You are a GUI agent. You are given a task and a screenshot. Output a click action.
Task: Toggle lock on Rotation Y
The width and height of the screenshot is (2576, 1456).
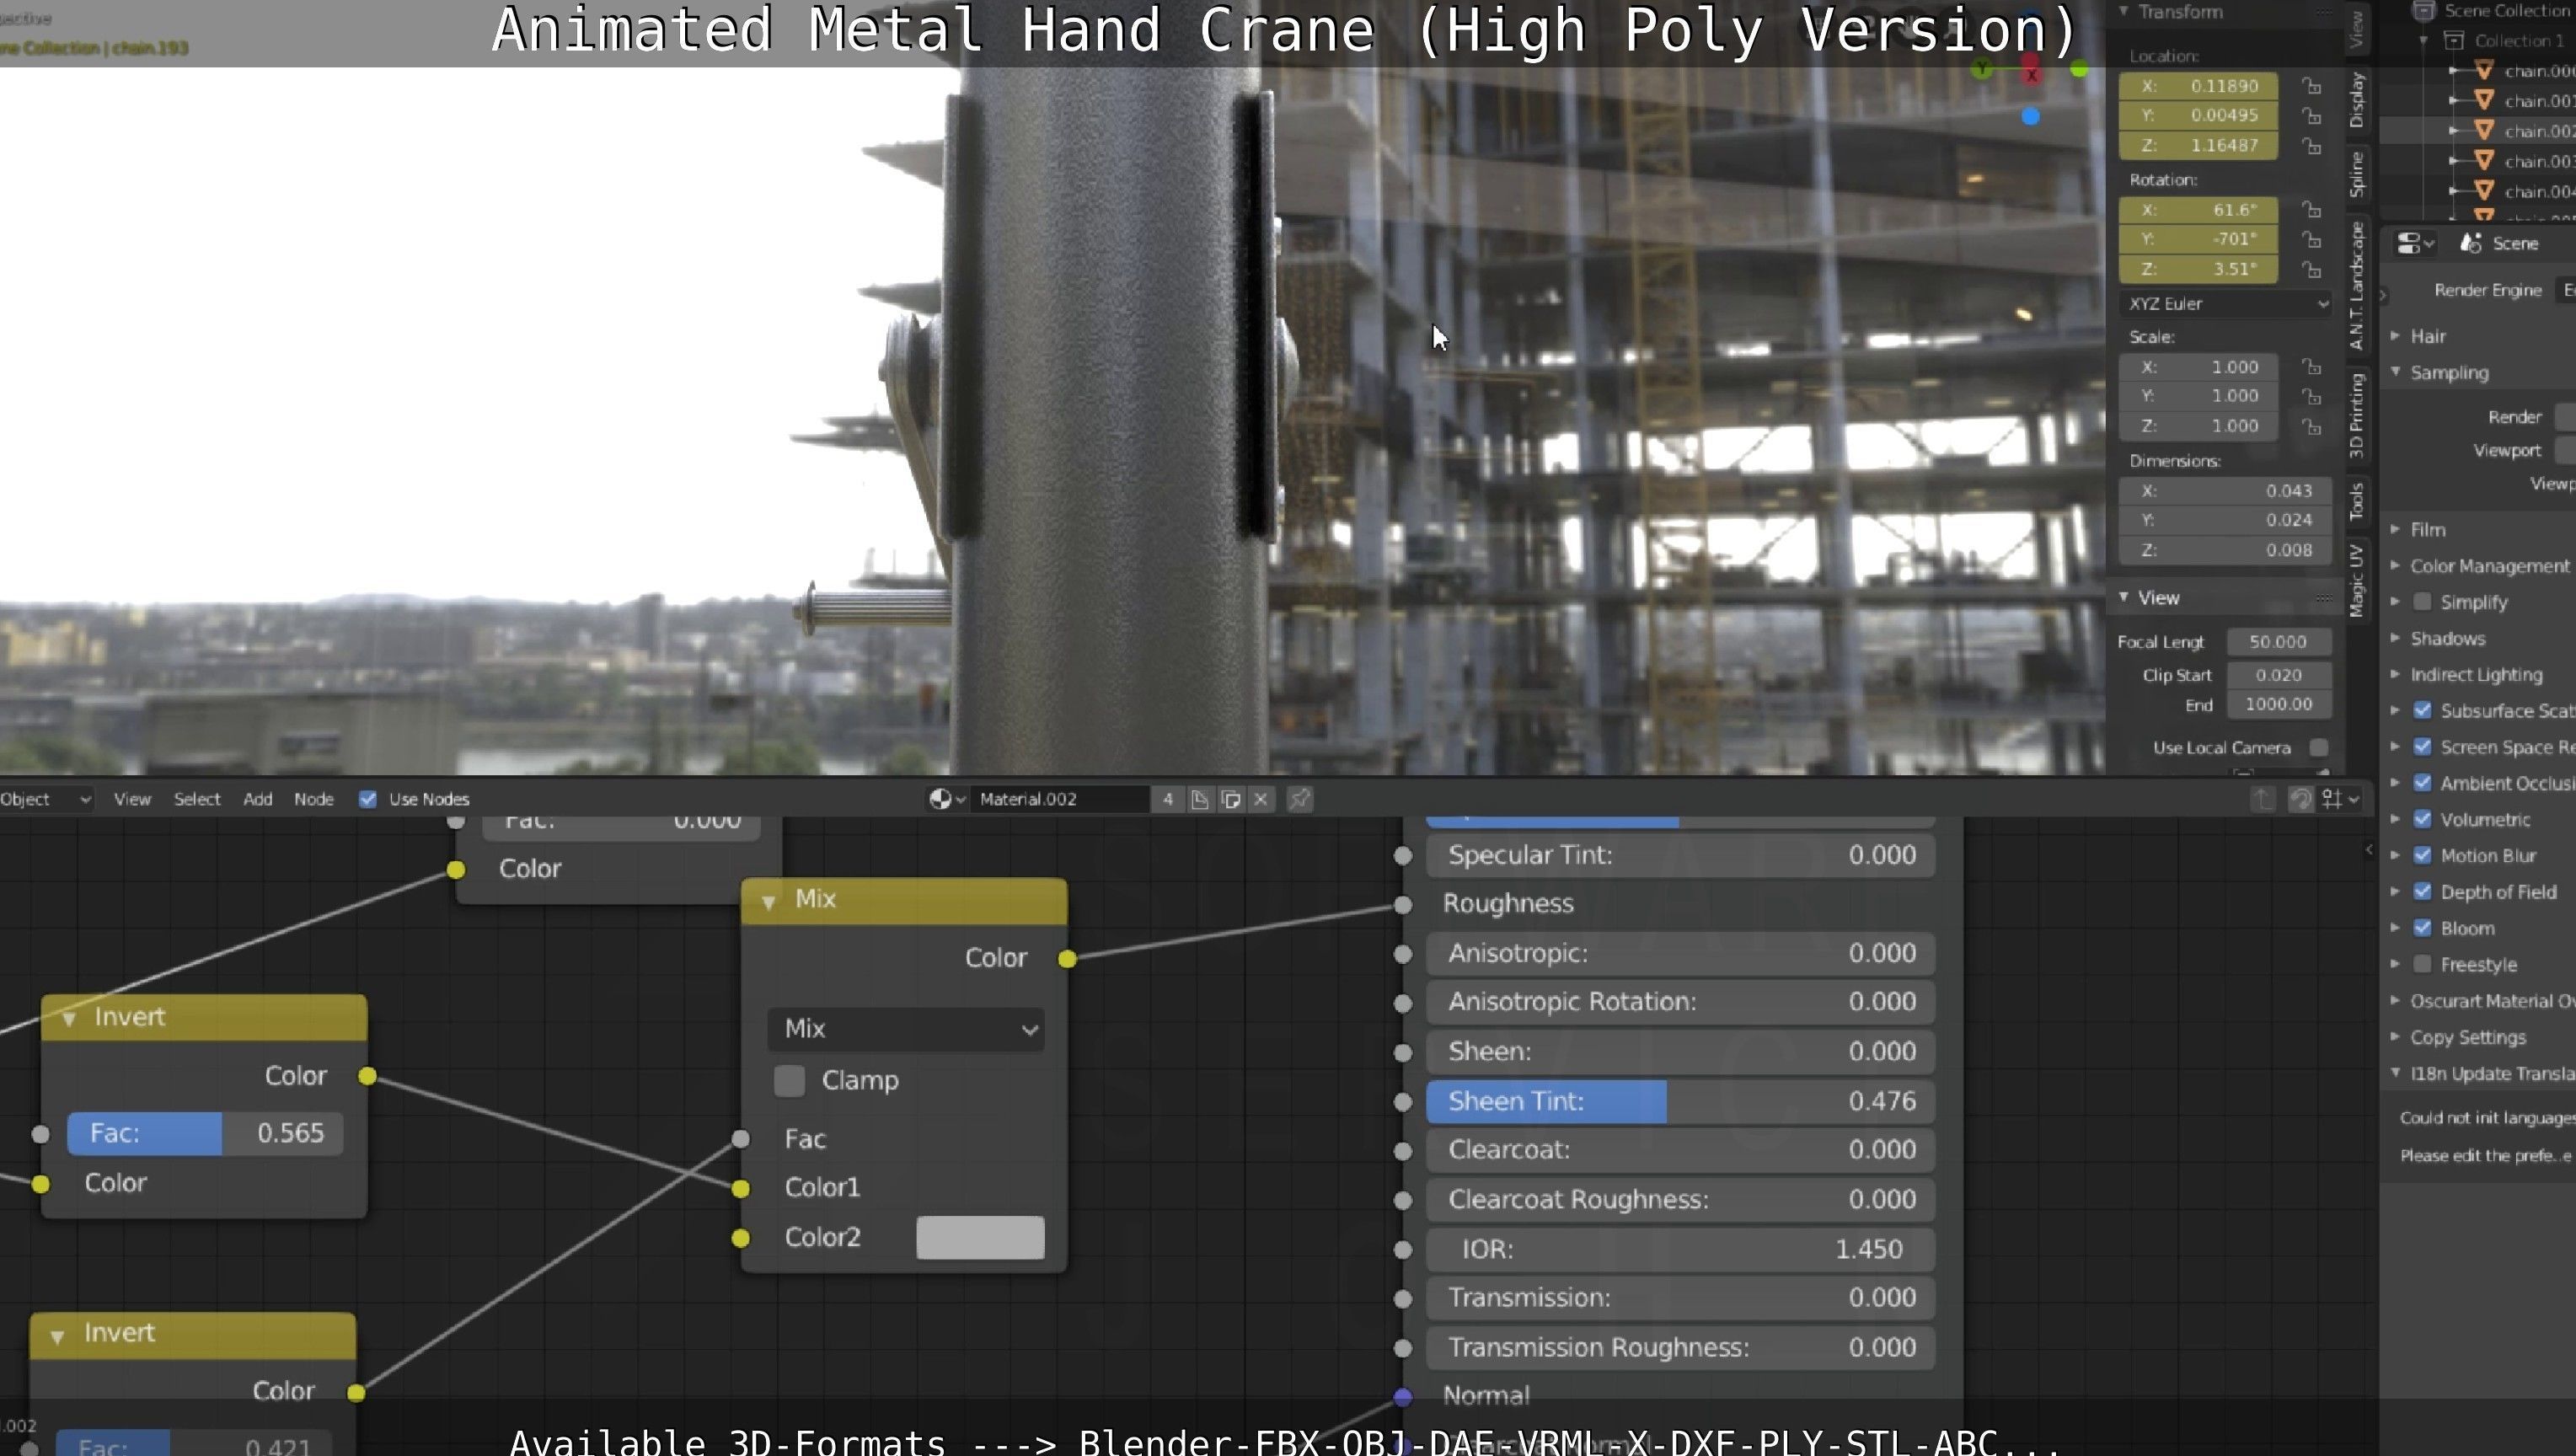2311,240
